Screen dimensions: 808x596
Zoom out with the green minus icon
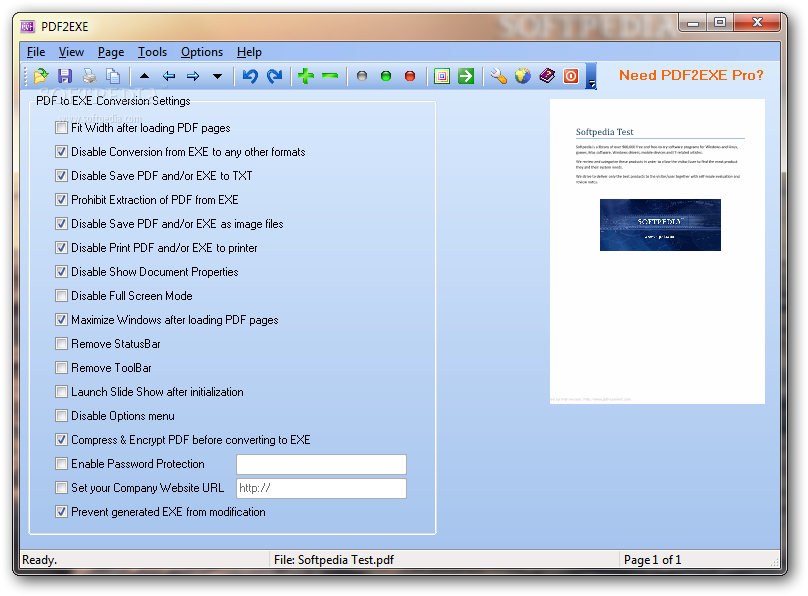tap(330, 76)
